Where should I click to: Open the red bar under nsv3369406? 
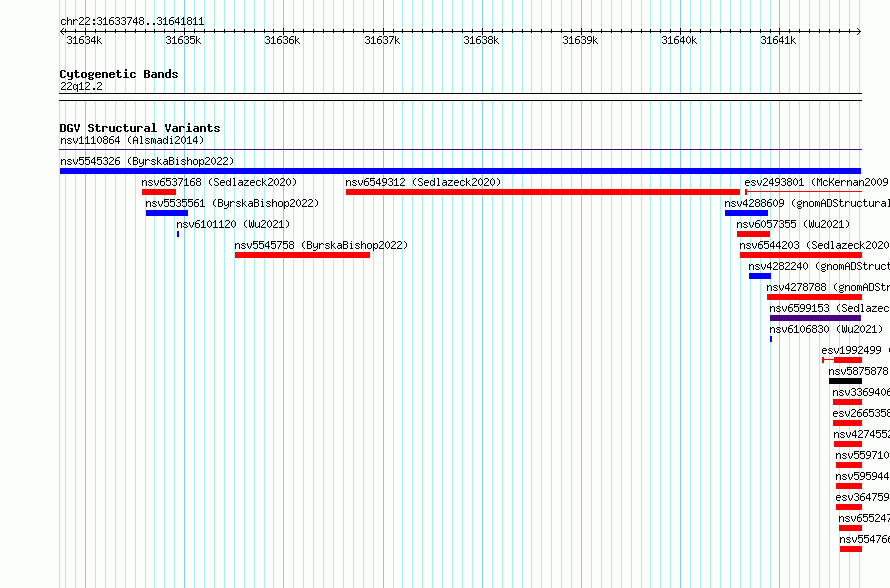click(x=847, y=402)
